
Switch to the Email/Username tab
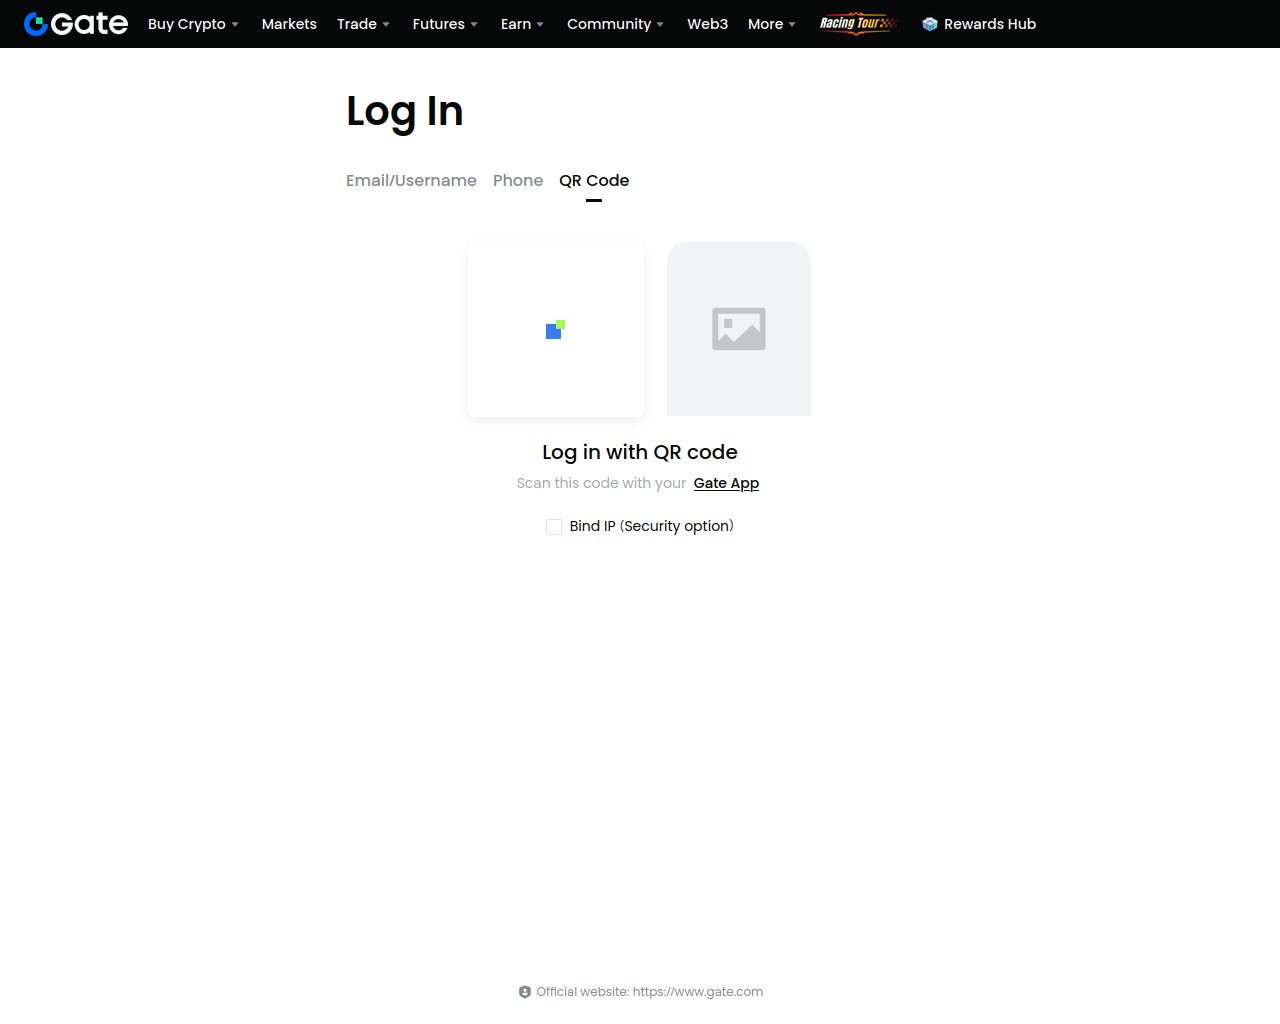[411, 180]
